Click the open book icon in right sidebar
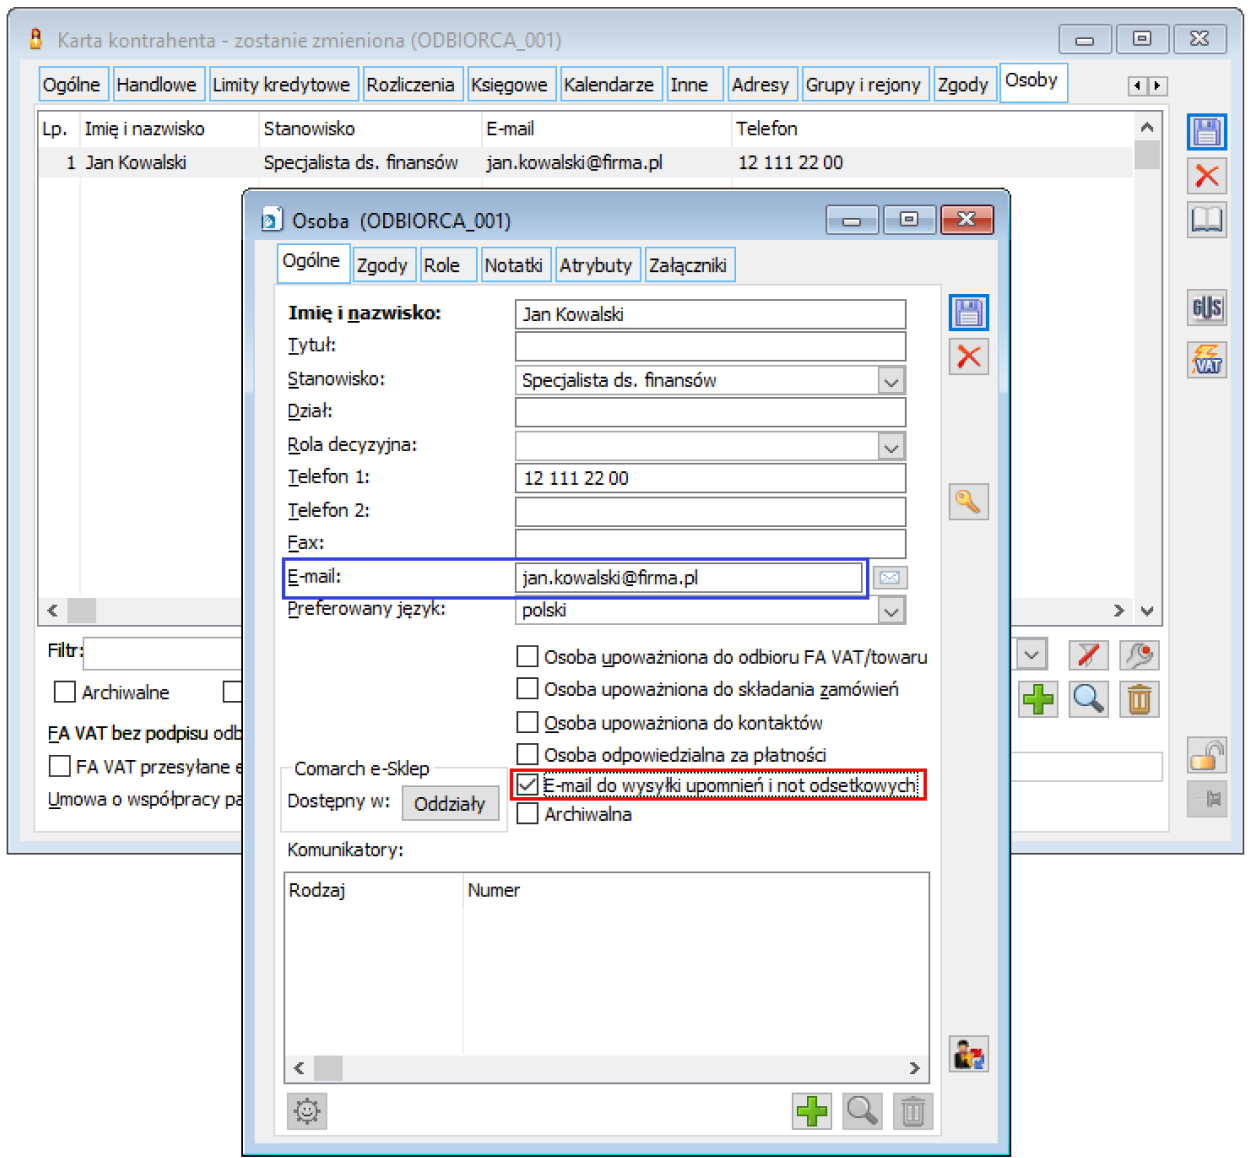Image resolution: width=1248 pixels, height=1158 pixels. coord(1206,219)
